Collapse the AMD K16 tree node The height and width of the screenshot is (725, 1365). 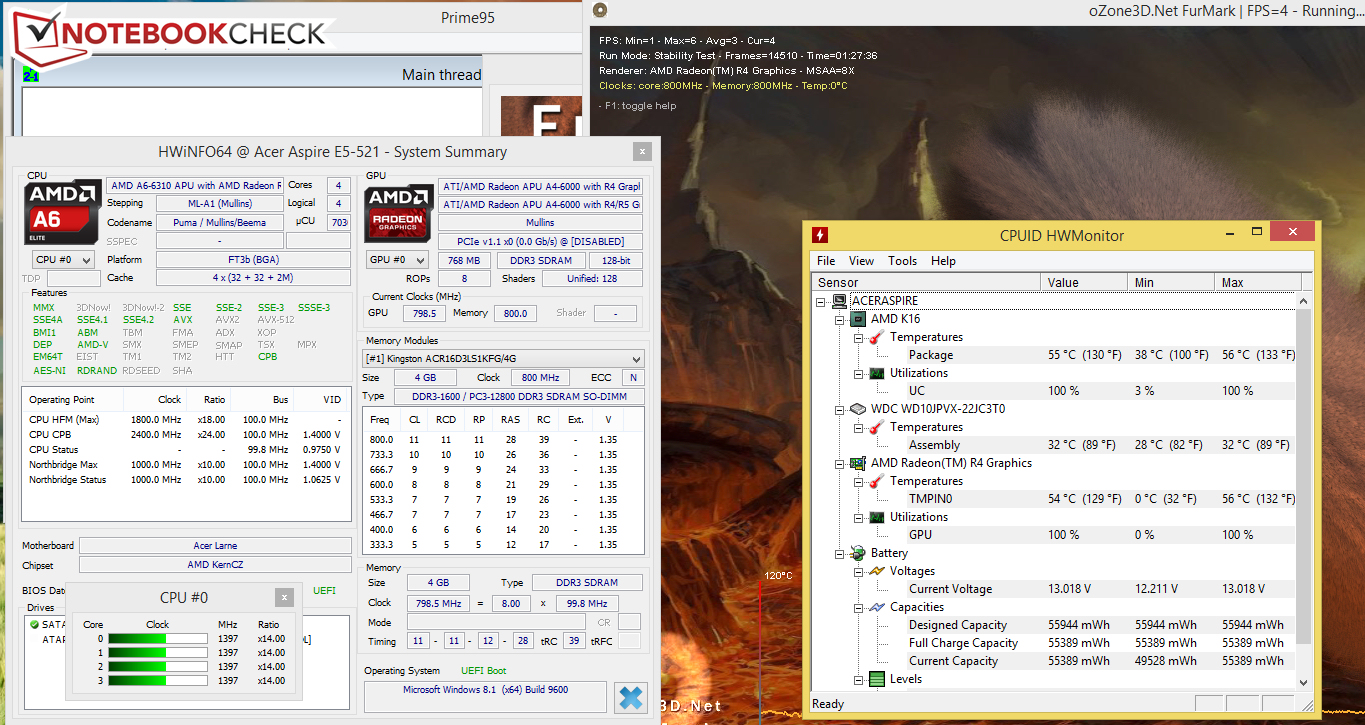coord(840,319)
